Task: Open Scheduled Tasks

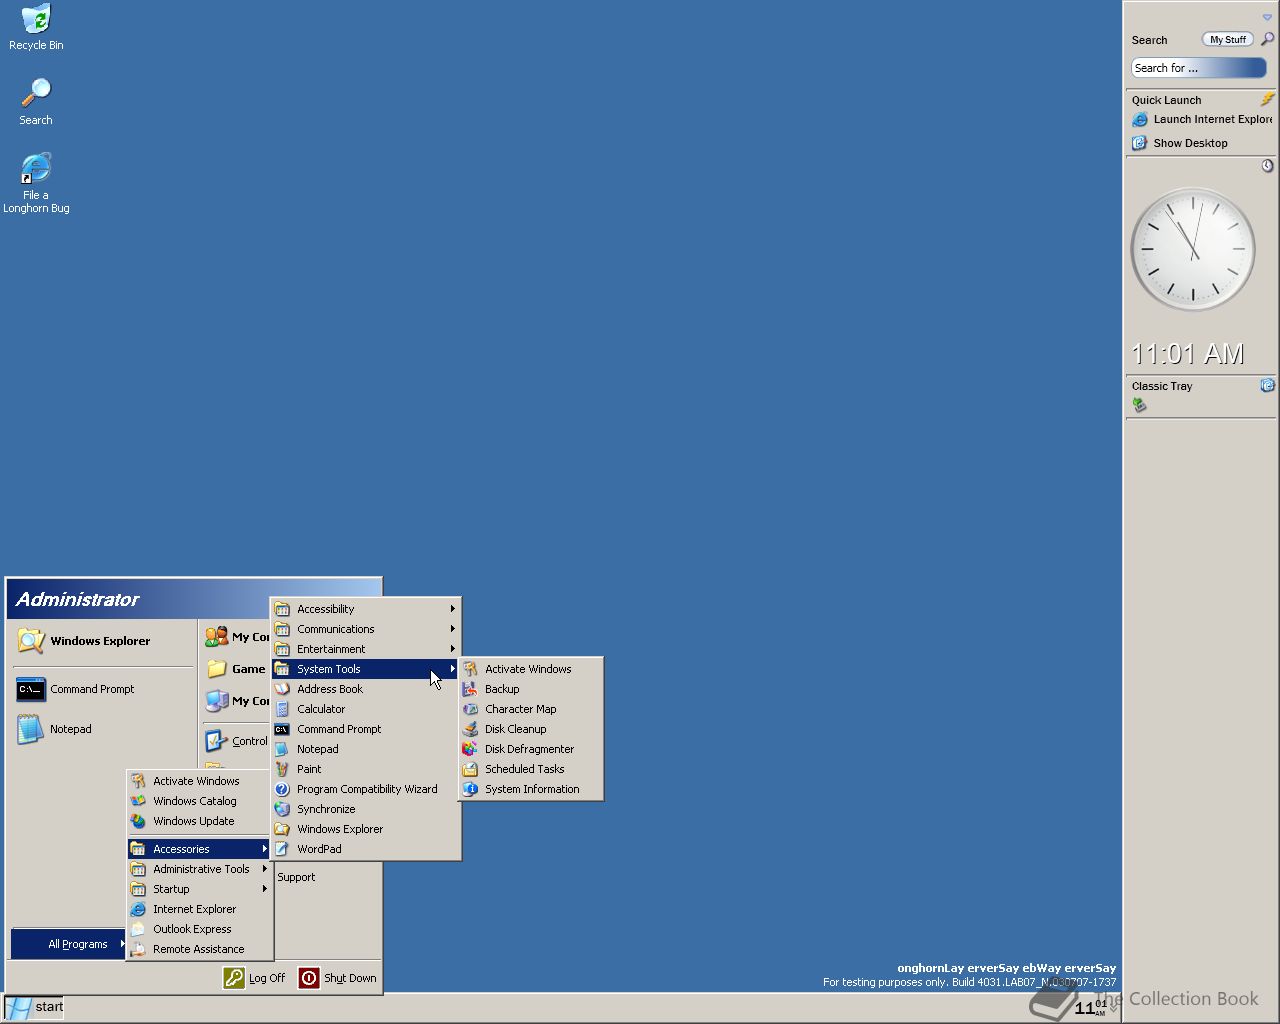Action: [531, 769]
